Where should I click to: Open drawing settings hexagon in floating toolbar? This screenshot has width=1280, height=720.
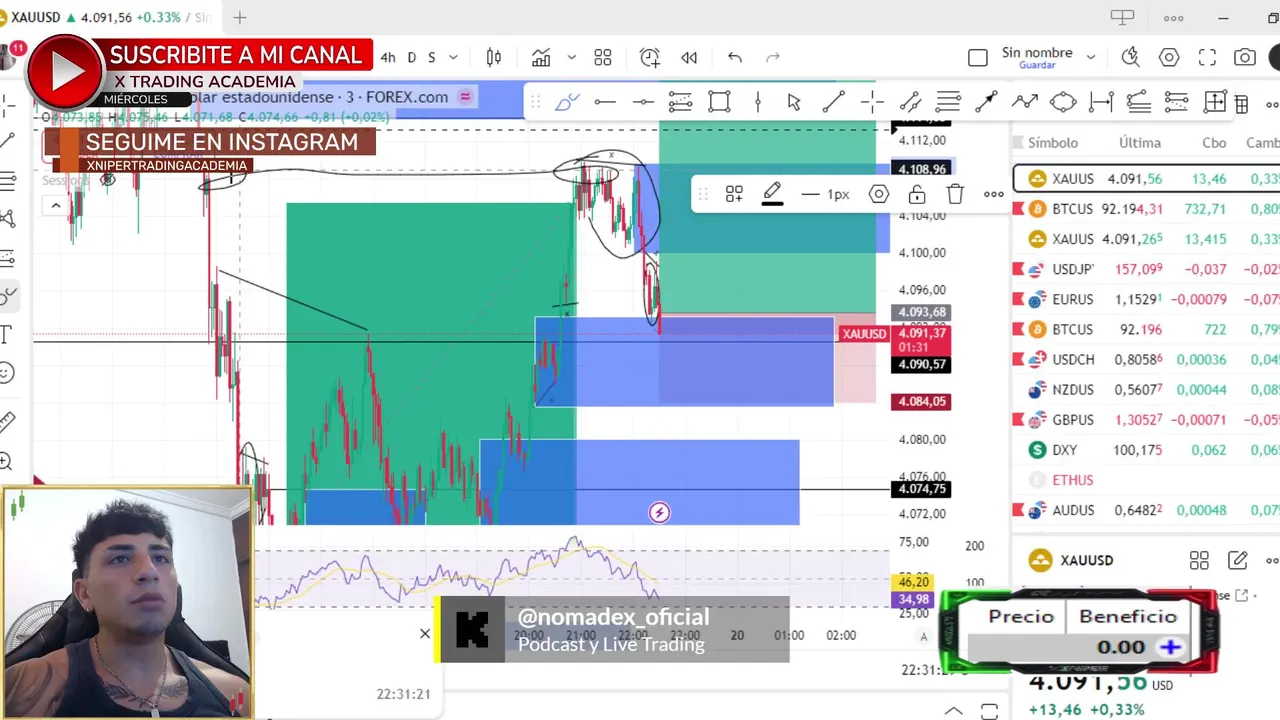click(x=878, y=195)
